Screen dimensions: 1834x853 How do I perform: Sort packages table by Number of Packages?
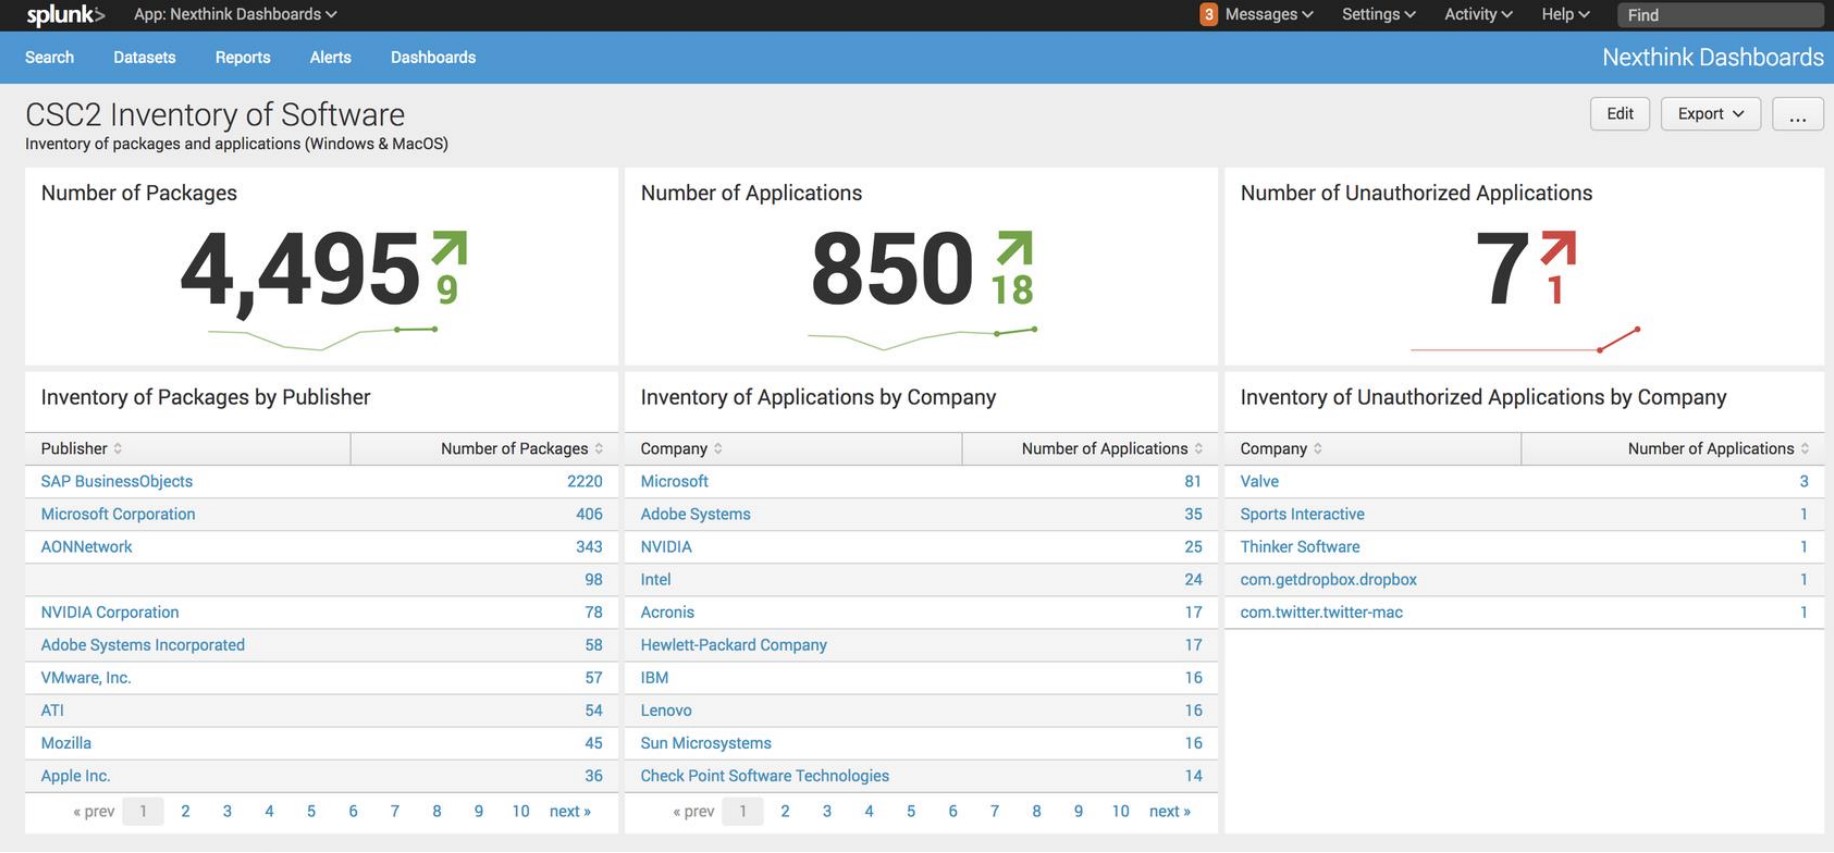598,449
